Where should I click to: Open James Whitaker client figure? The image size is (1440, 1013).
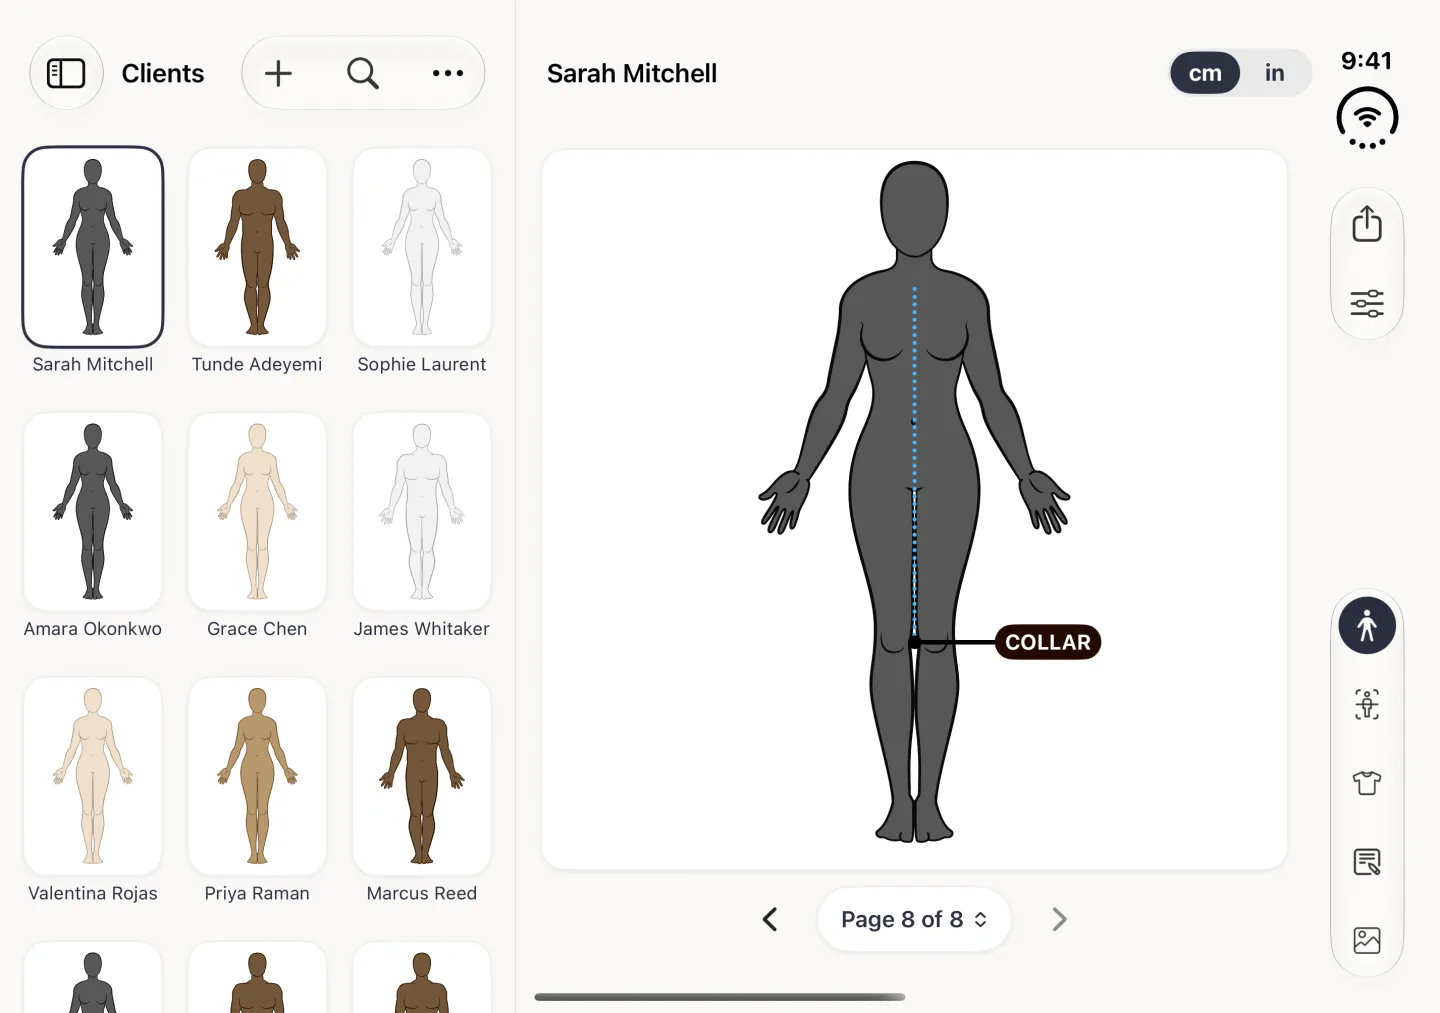422,511
